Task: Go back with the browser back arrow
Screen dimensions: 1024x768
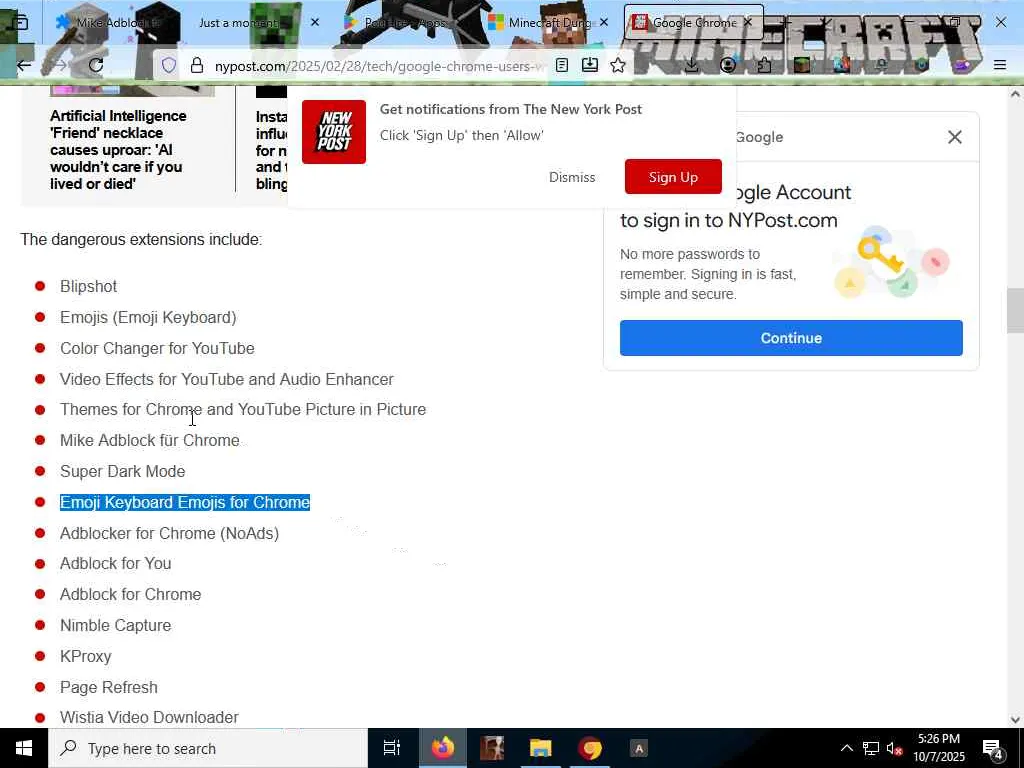Action: coord(24,65)
